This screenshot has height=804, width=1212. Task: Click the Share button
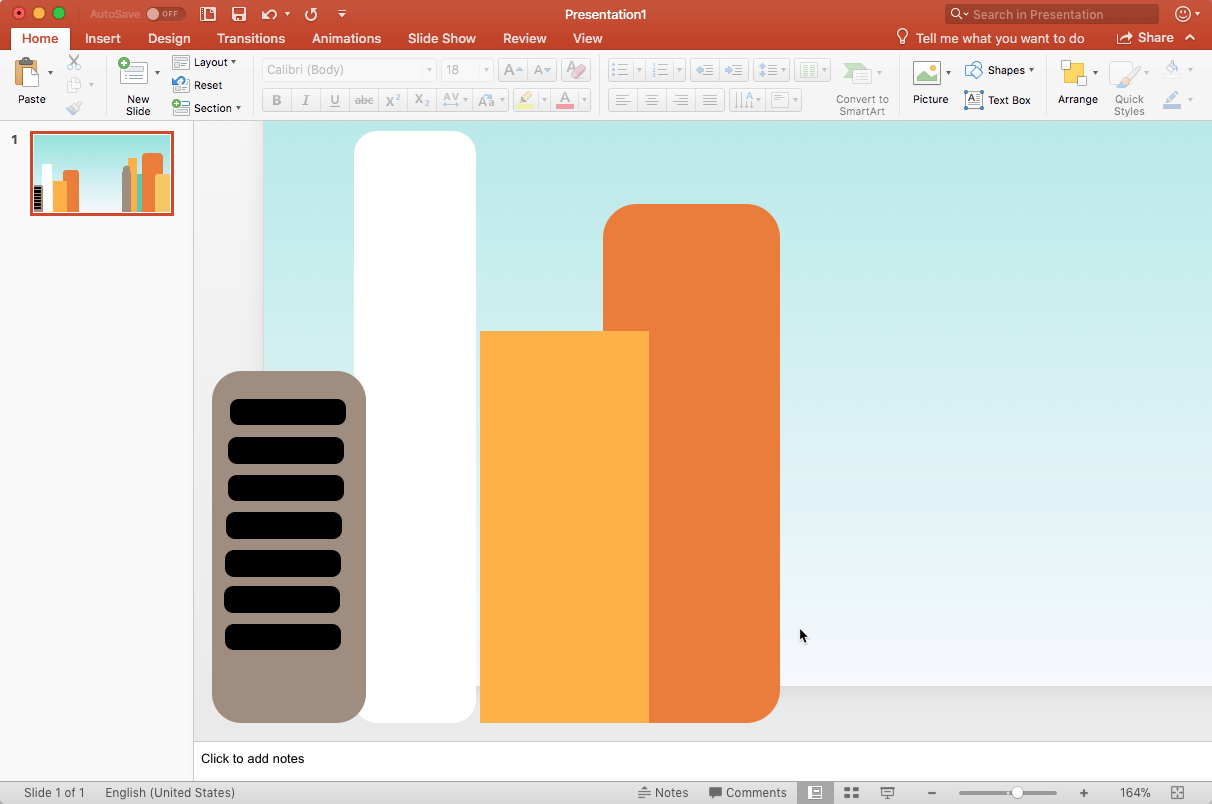click(x=1145, y=38)
